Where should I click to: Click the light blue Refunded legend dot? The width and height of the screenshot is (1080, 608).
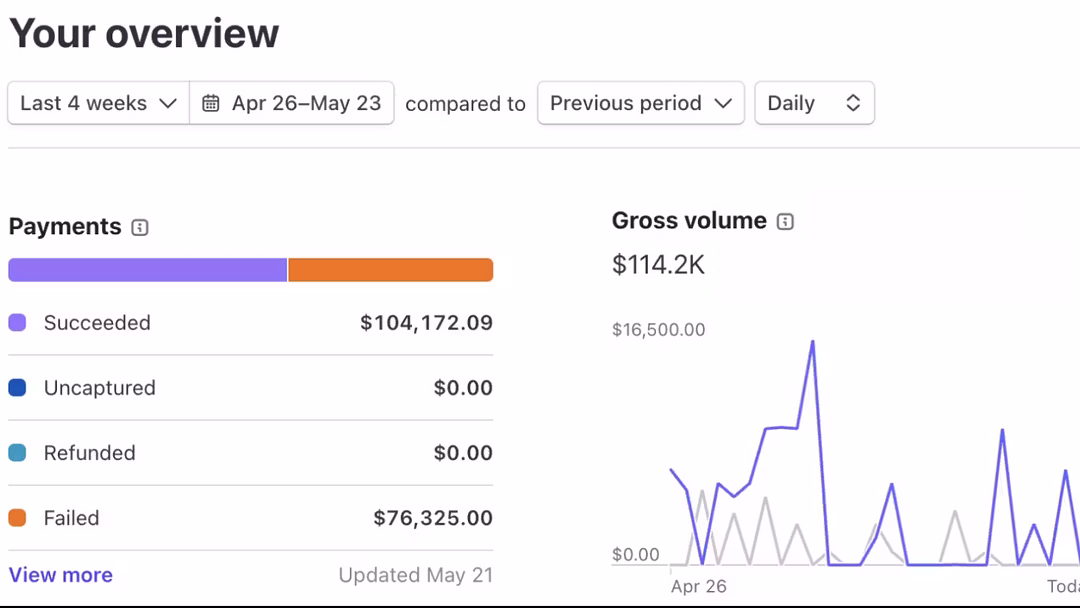17,453
